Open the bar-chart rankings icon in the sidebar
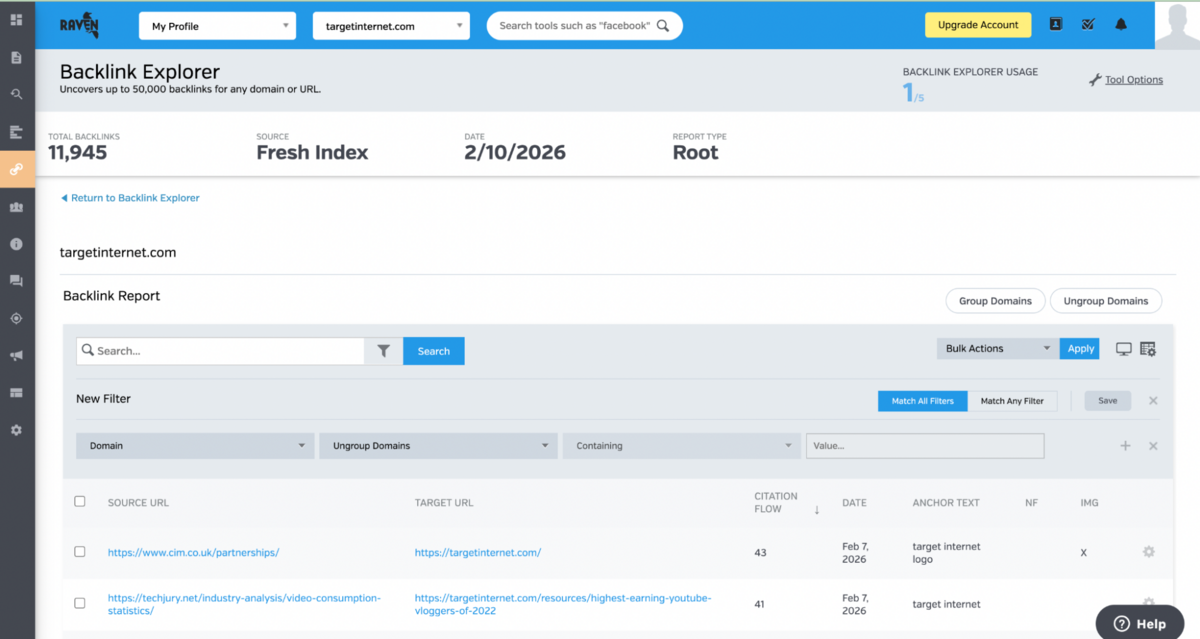This screenshot has height=639, width=1200. 16,132
